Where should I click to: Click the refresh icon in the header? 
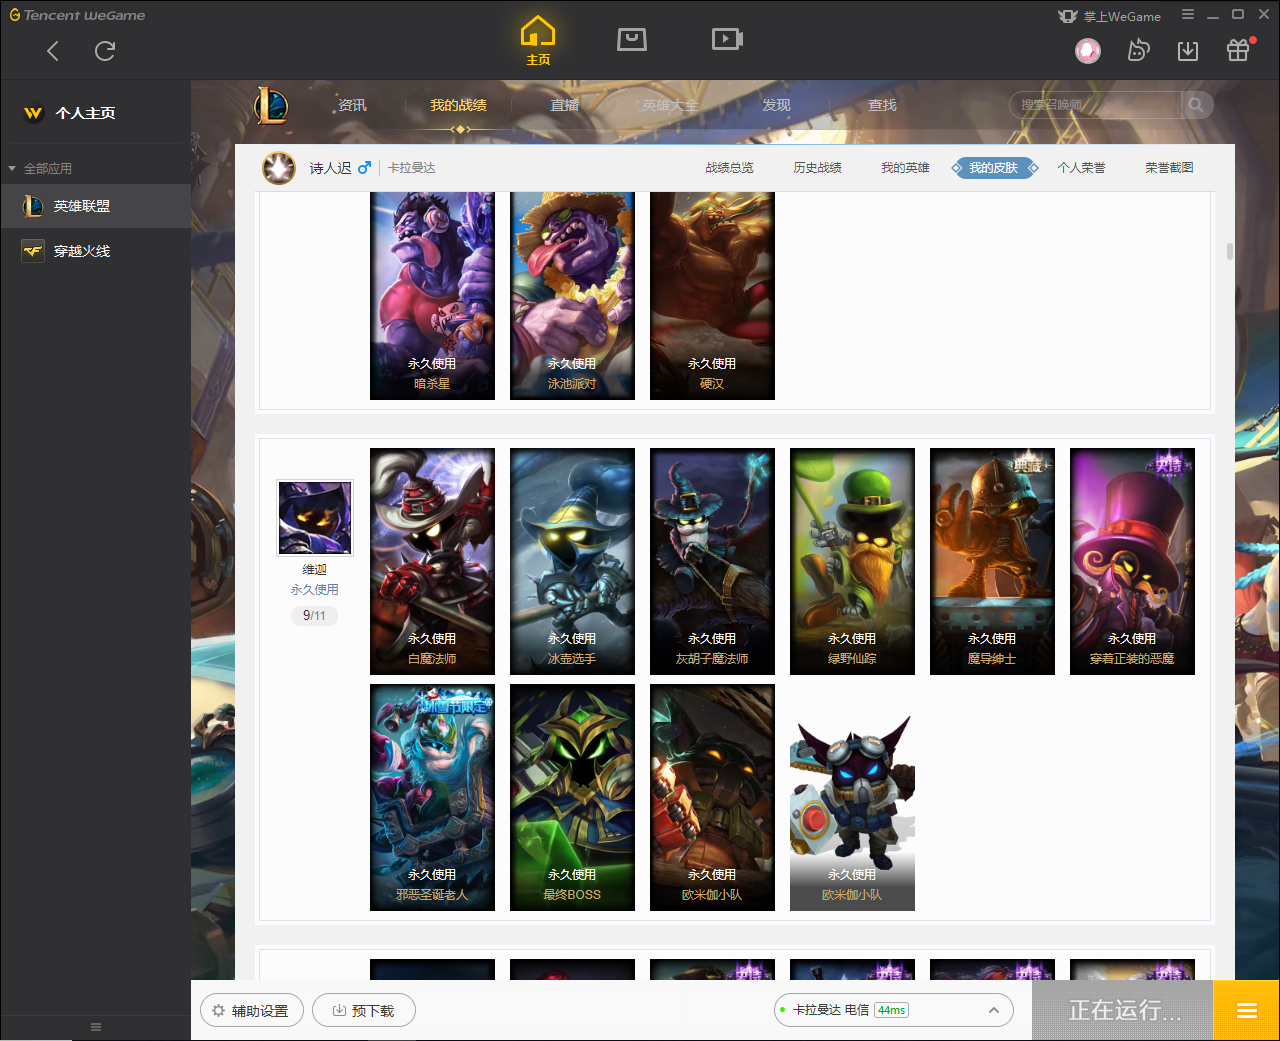tap(105, 51)
